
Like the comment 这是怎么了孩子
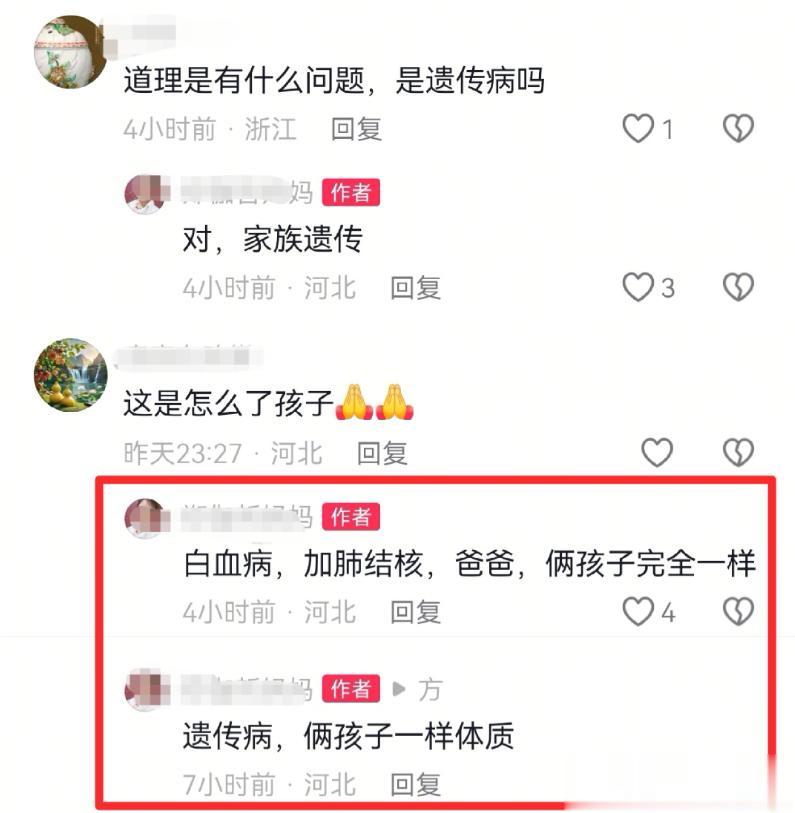coord(657,453)
